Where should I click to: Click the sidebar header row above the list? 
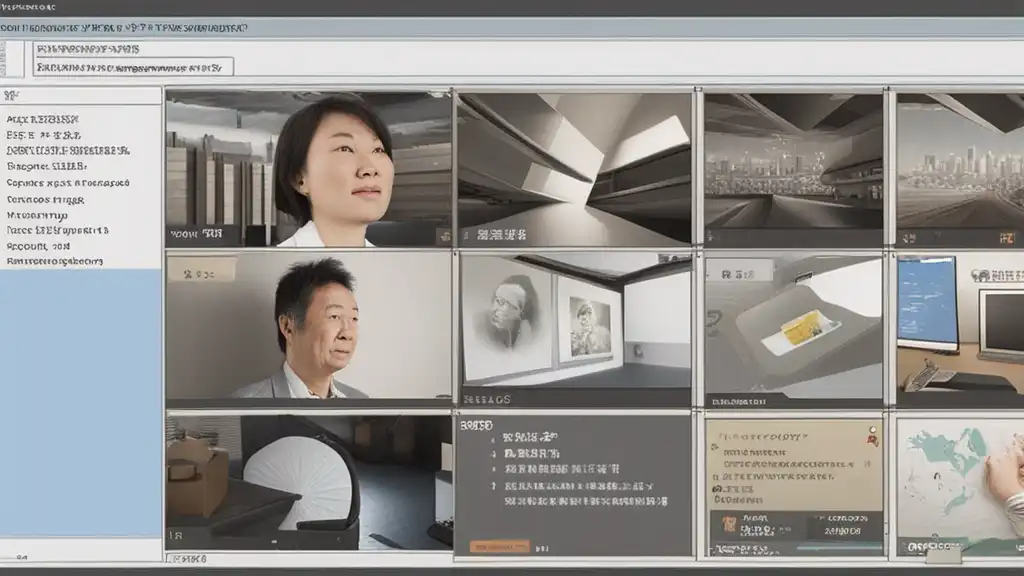pyautogui.click(x=80, y=96)
